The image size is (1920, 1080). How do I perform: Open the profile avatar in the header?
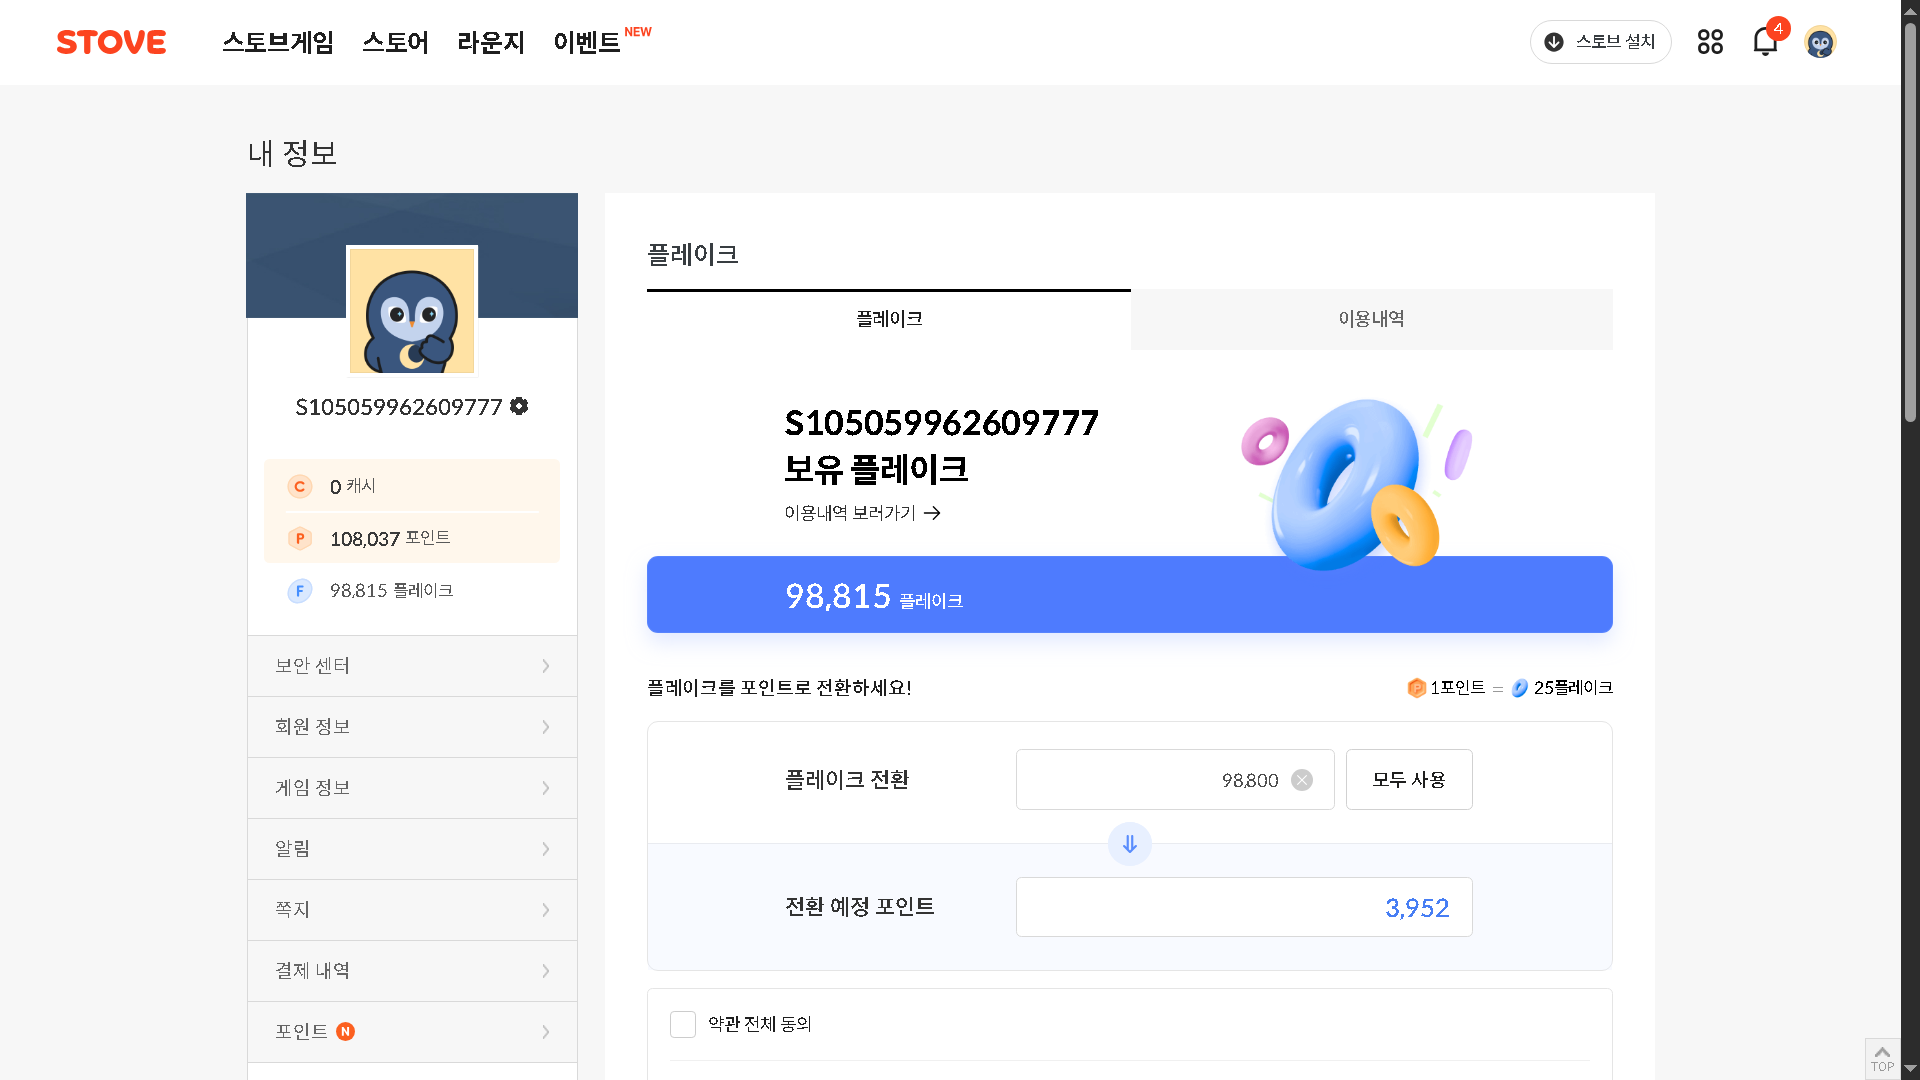[1820, 42]
